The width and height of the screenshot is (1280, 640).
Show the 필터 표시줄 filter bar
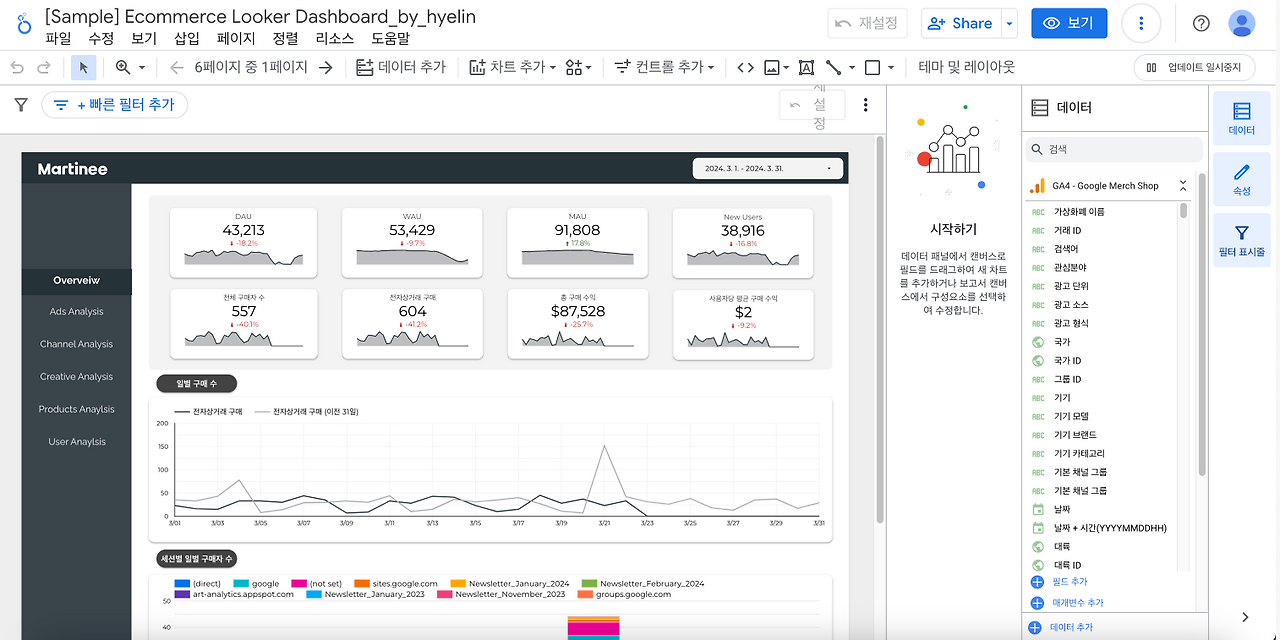1242,241
